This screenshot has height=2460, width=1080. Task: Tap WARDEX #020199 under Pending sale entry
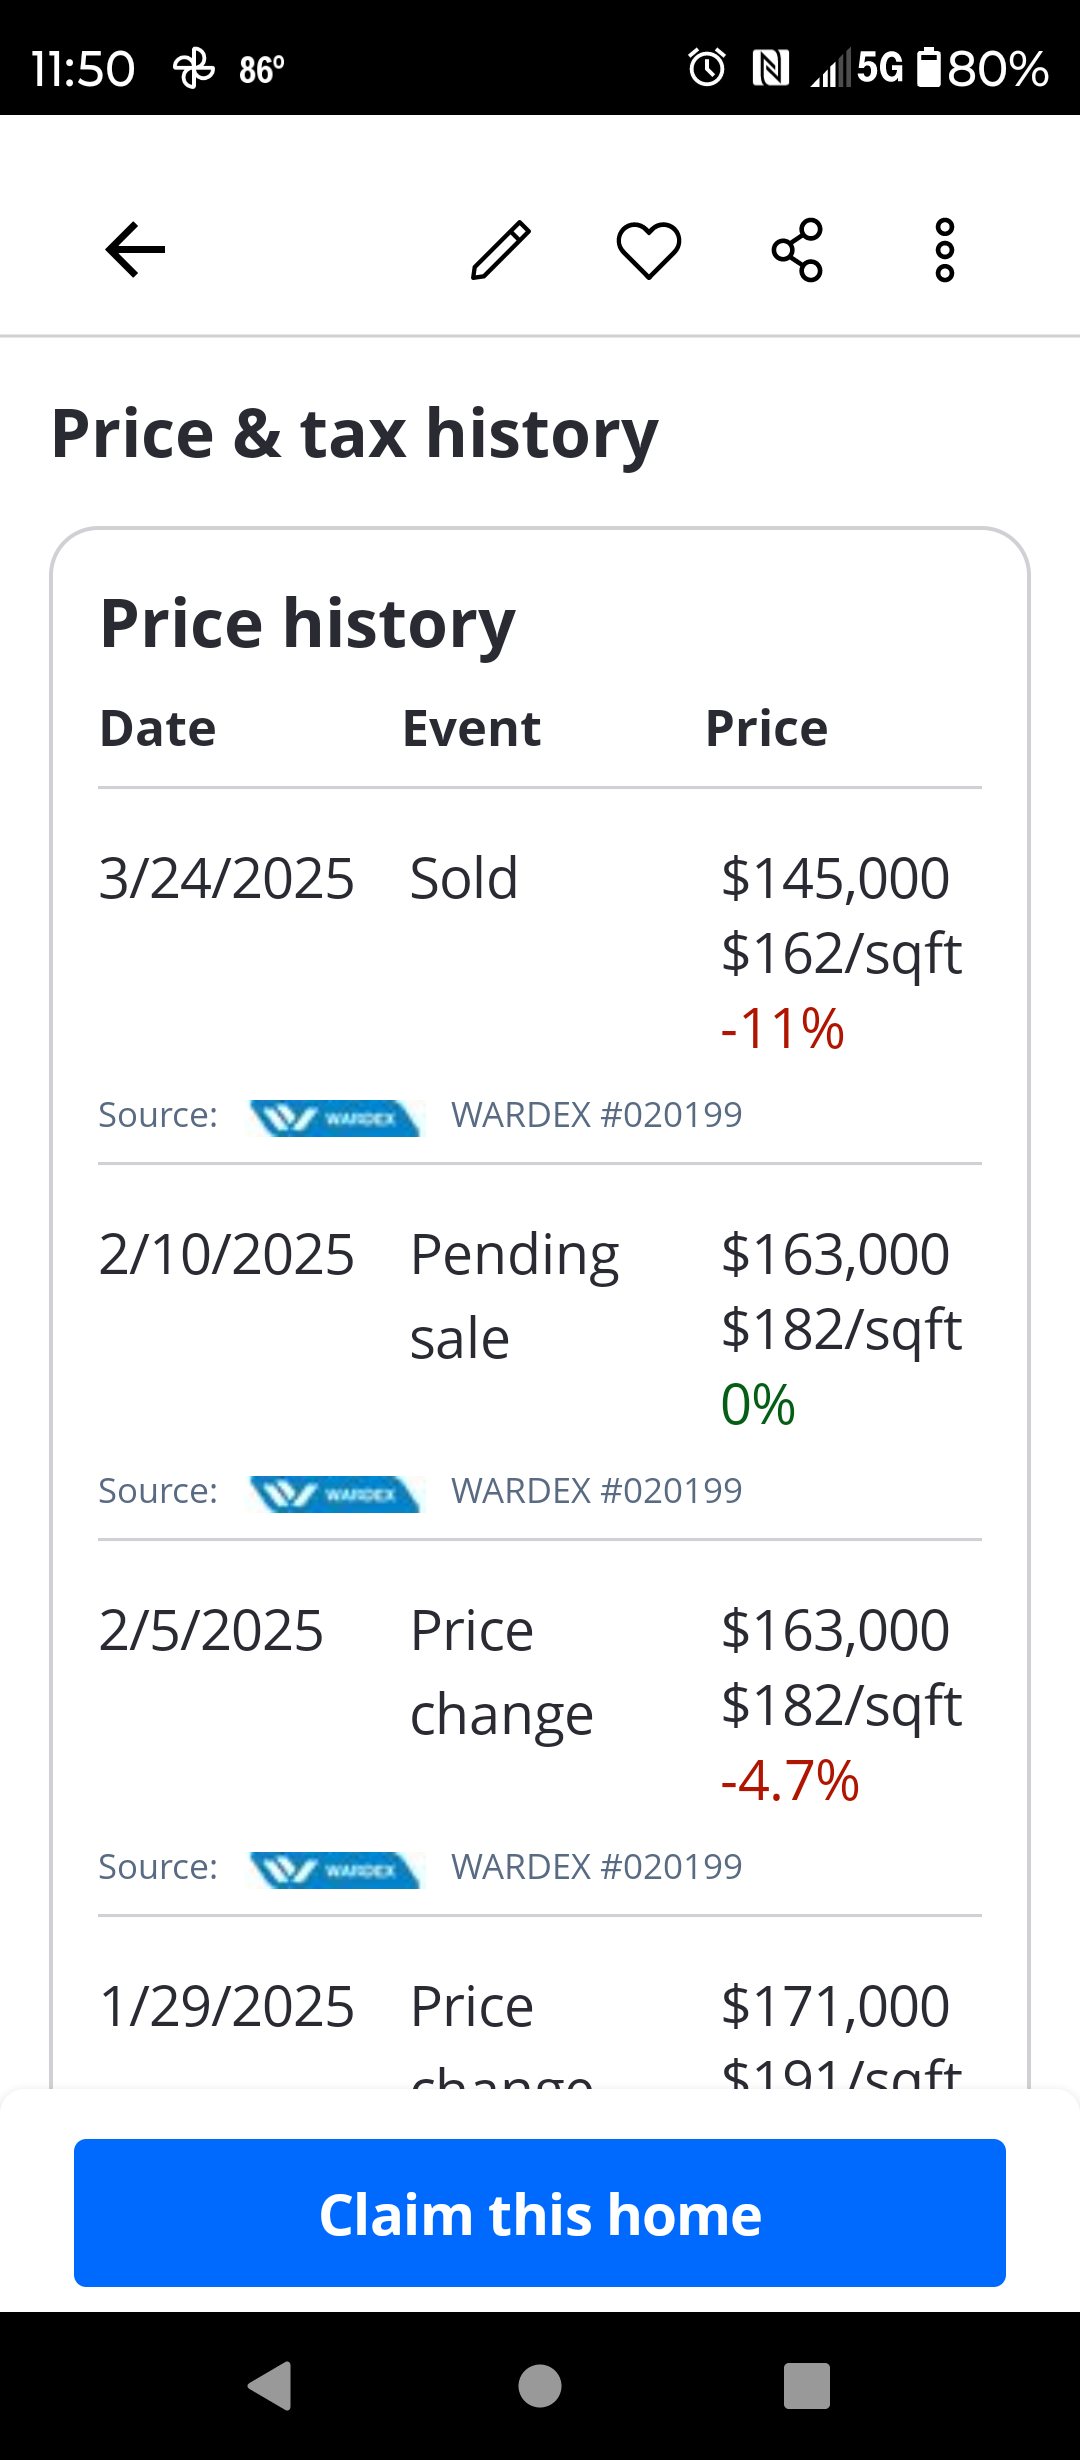point(596,1491)
